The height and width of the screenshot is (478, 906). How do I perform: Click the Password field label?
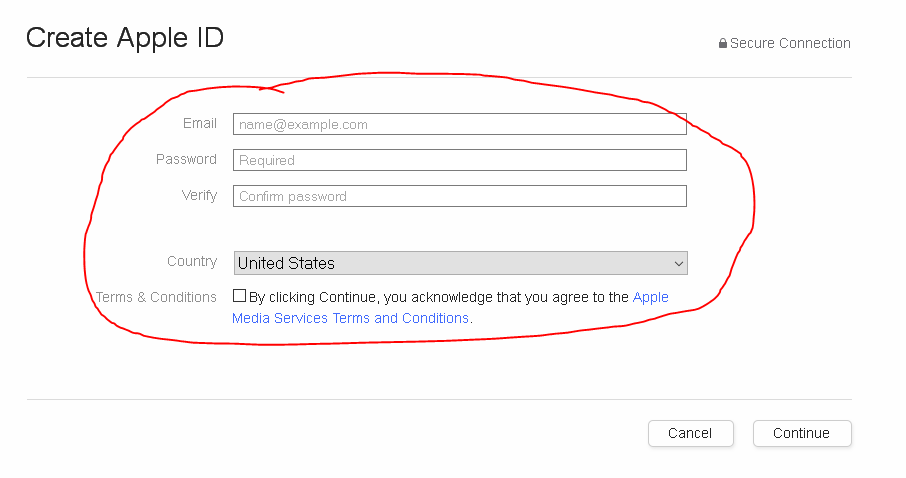(x=186, y=159)
